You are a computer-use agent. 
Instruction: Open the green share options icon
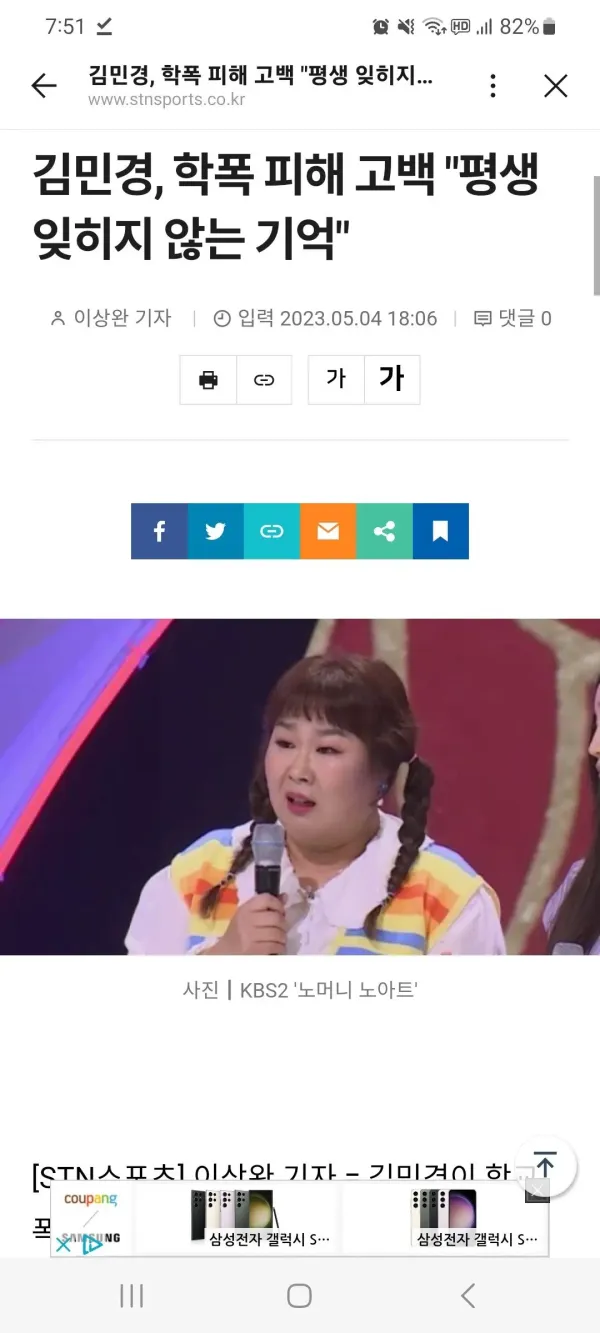click(384, 531)
